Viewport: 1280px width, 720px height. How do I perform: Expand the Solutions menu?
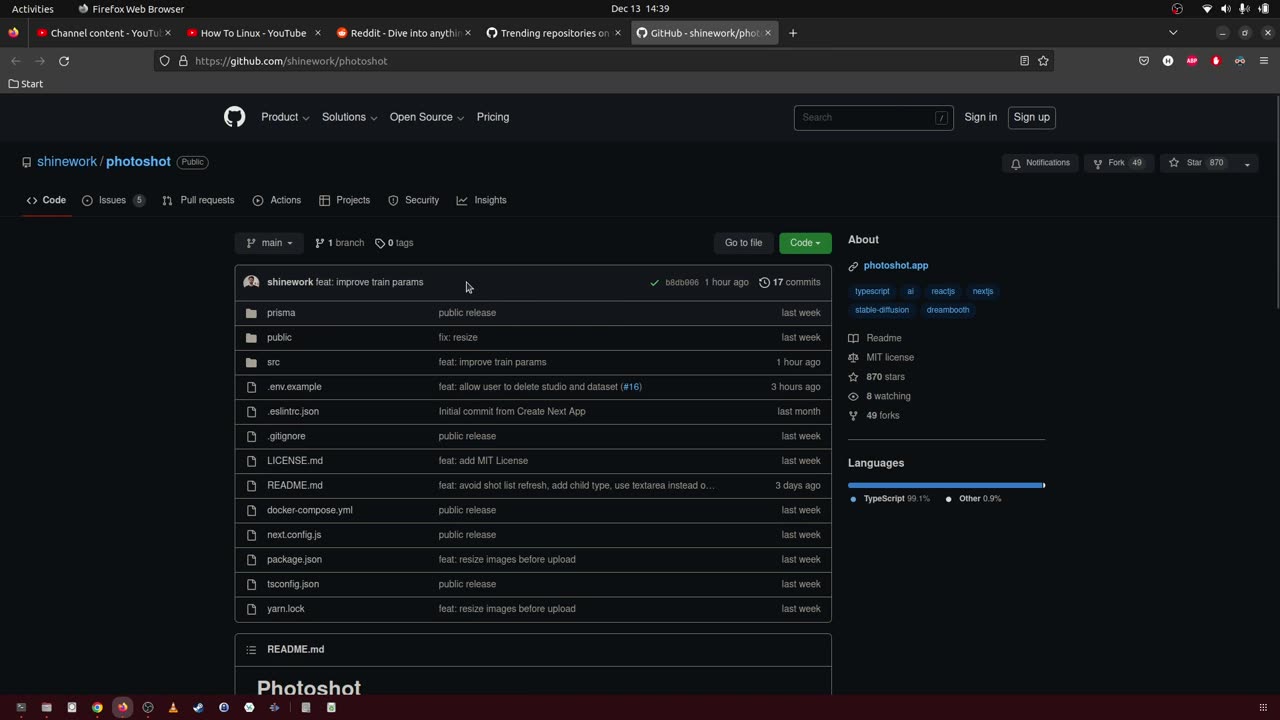pos(349,117)
